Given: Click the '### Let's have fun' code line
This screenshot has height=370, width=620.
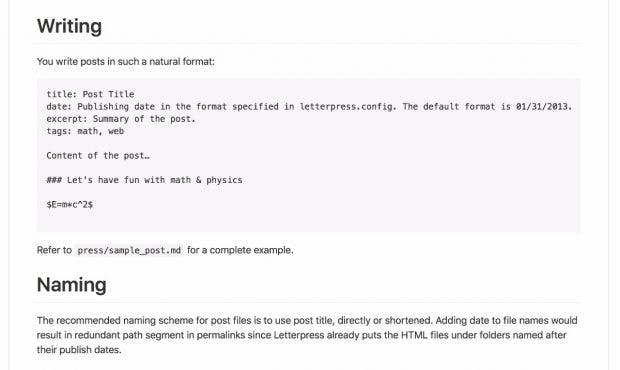Looking at the screenshot, I should [144, 180].
